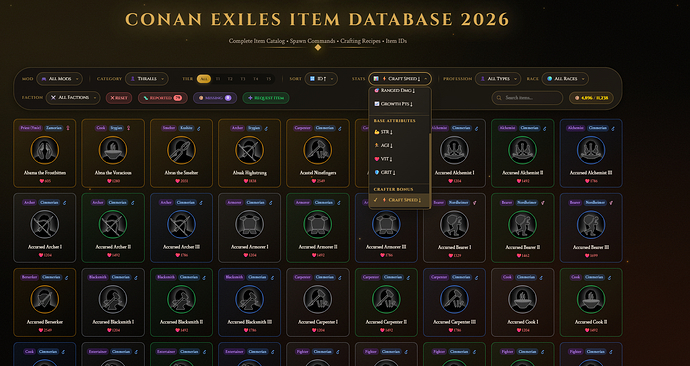Image resolution: width=690 pixels, height=366 pixels.
Task: Open Abna the Voracious cook icon
Action: click(113, 150)
